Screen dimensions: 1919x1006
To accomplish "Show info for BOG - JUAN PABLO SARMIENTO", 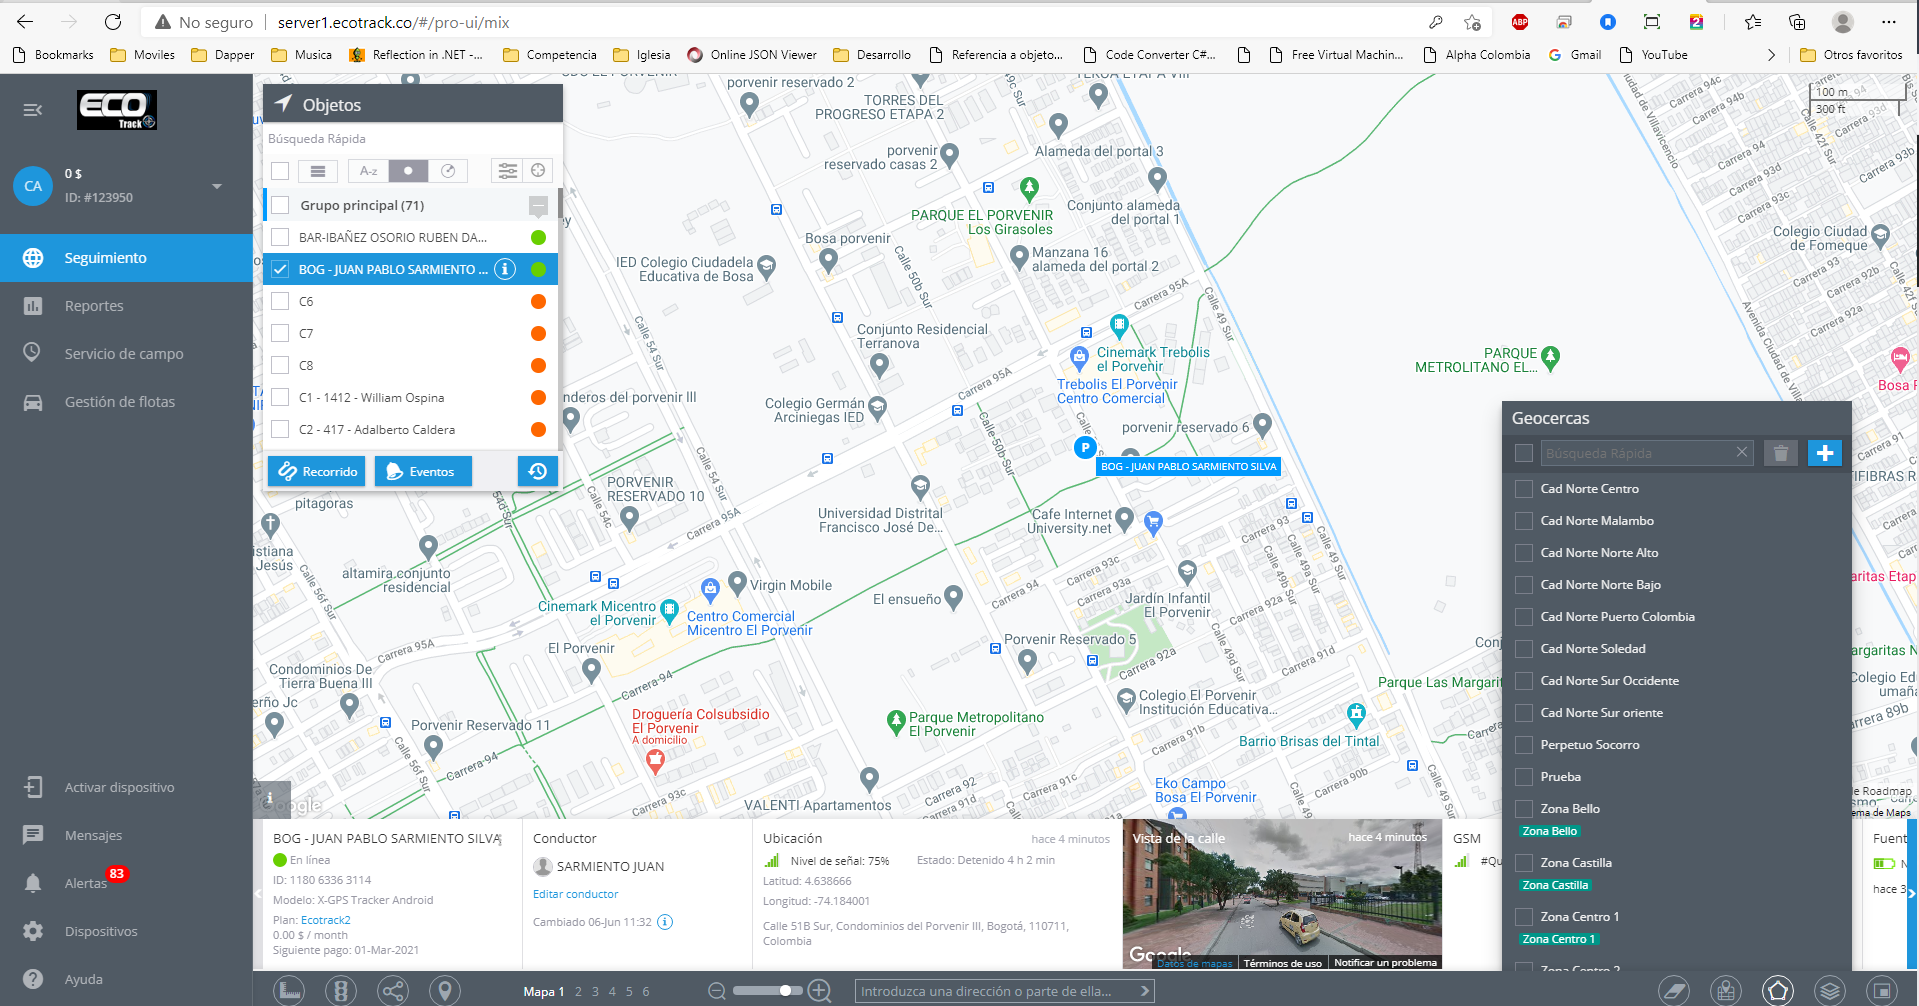I will (x=506, y=269).
